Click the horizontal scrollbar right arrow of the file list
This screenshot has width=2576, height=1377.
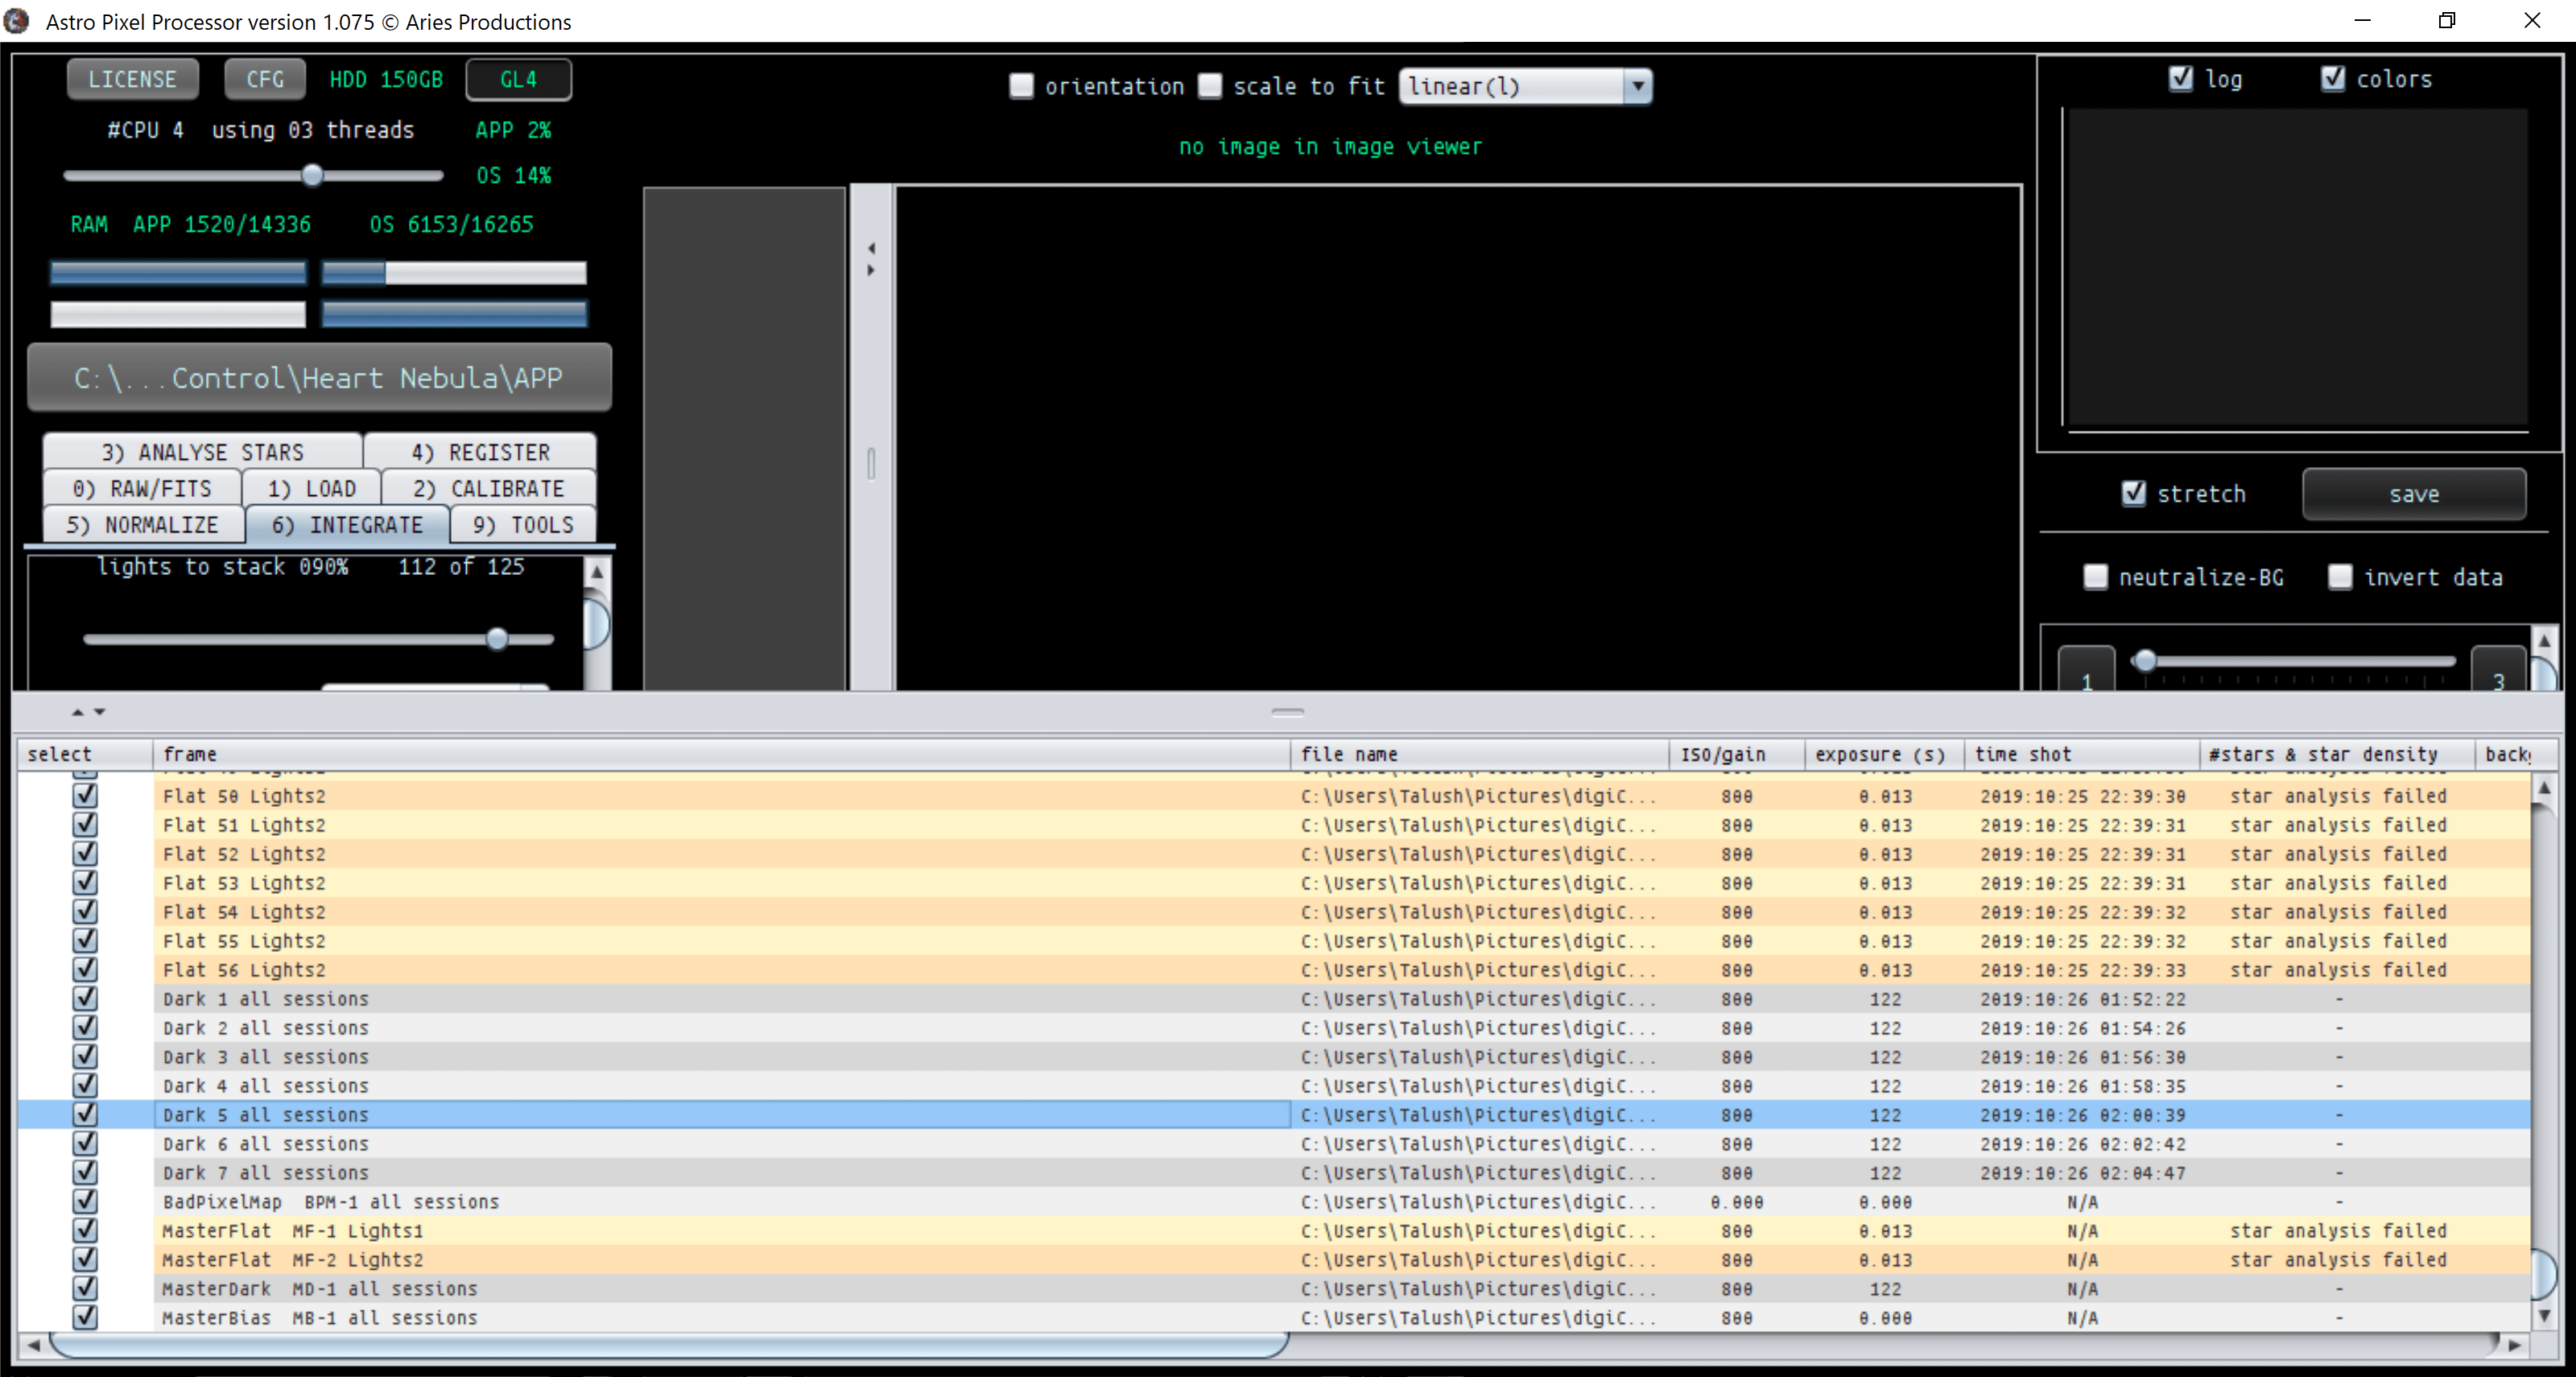[2516, 1345]
